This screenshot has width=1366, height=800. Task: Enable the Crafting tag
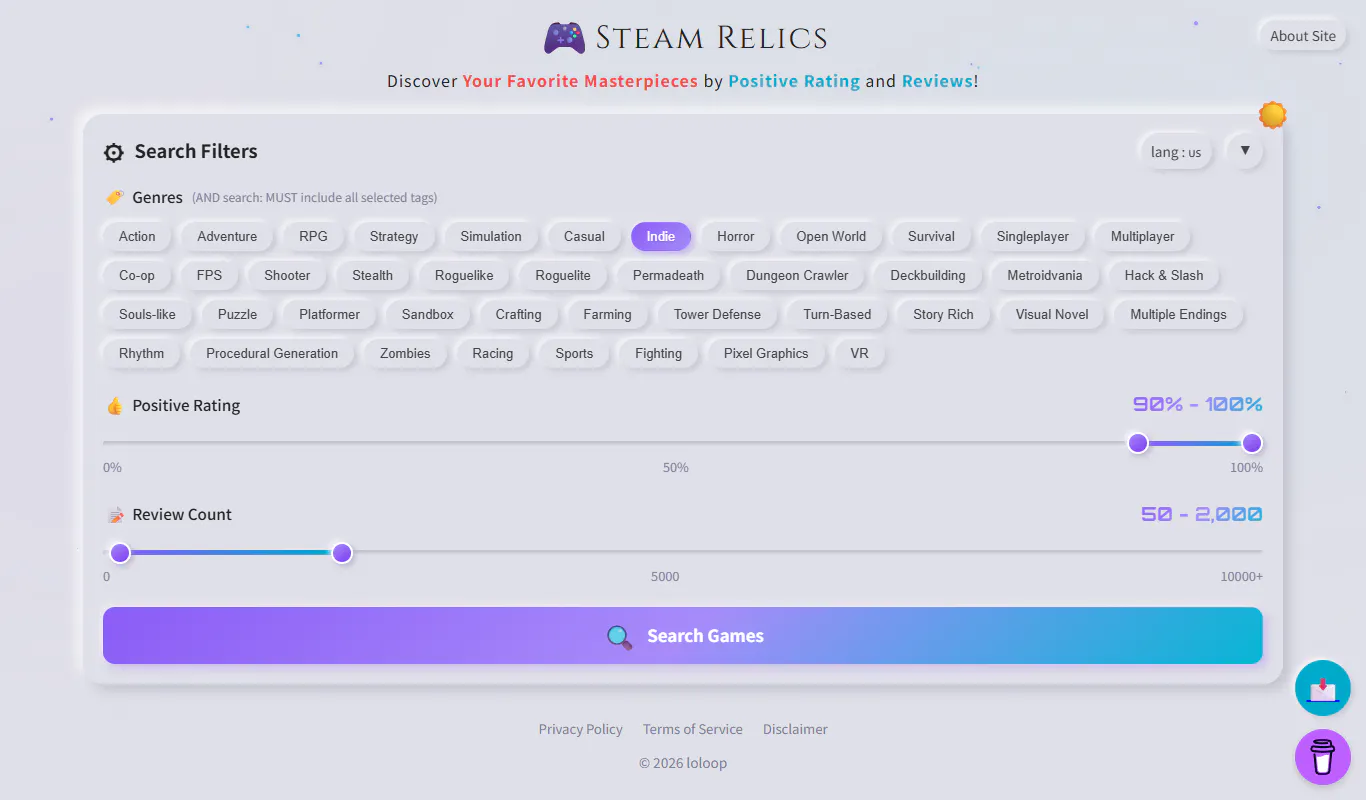(x=519, y=315)
